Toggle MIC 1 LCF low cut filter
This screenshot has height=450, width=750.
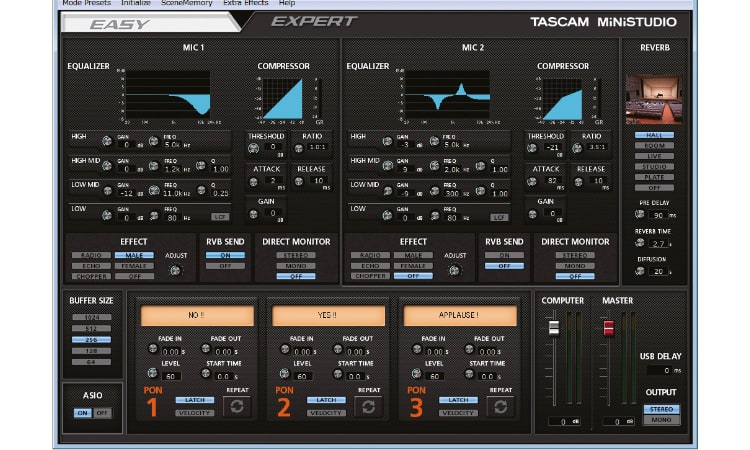(220, 217)
